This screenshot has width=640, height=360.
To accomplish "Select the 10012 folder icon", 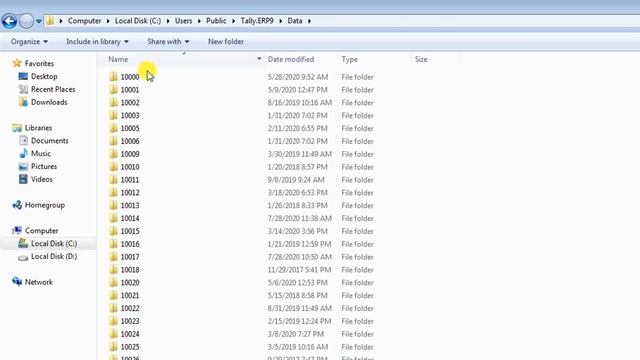I will pyautogui.click(x=113, y=192).
